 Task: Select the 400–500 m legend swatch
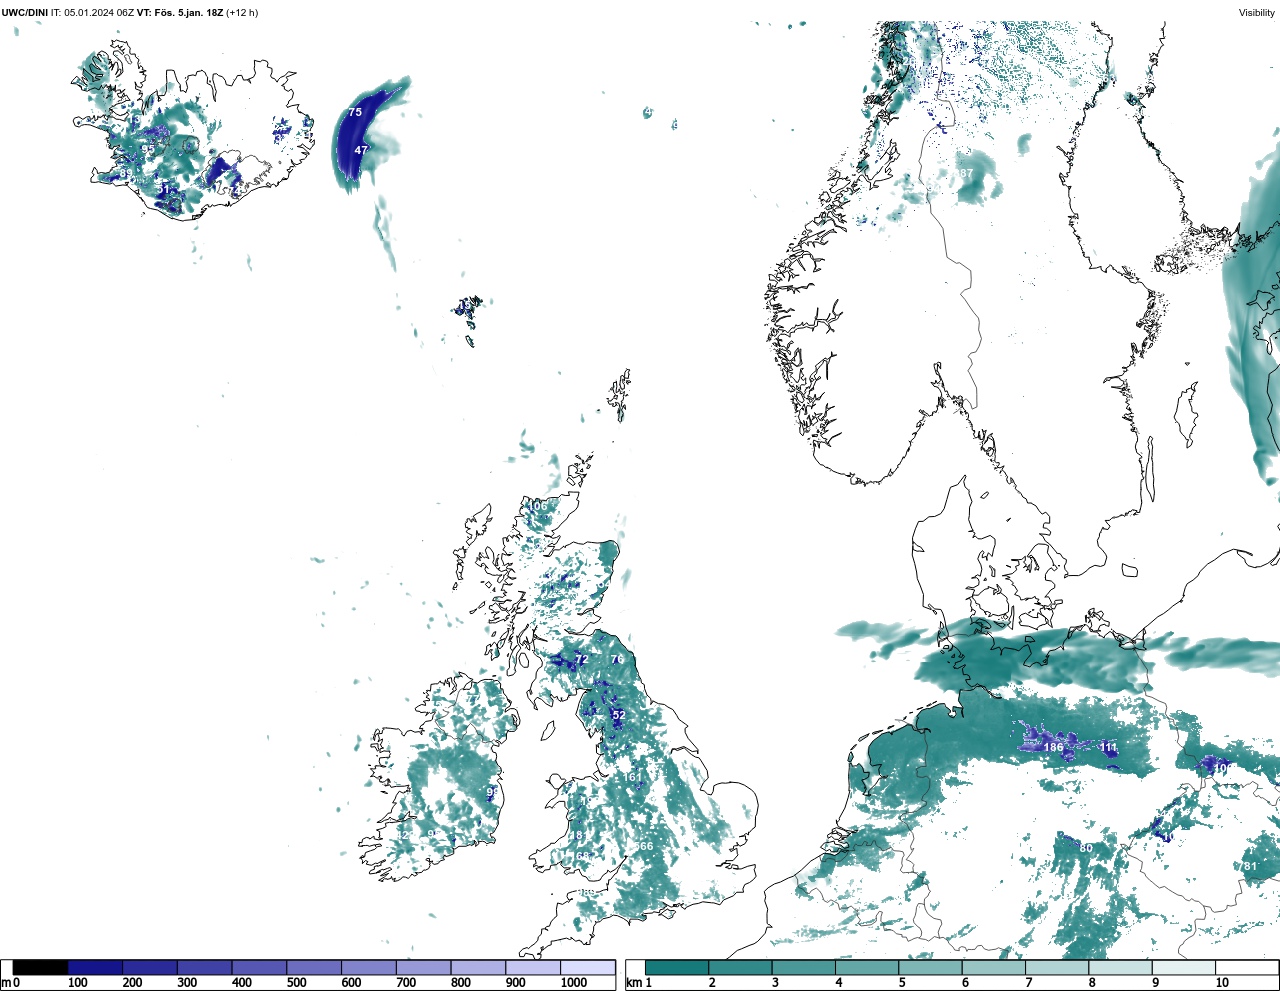(259, 968)
